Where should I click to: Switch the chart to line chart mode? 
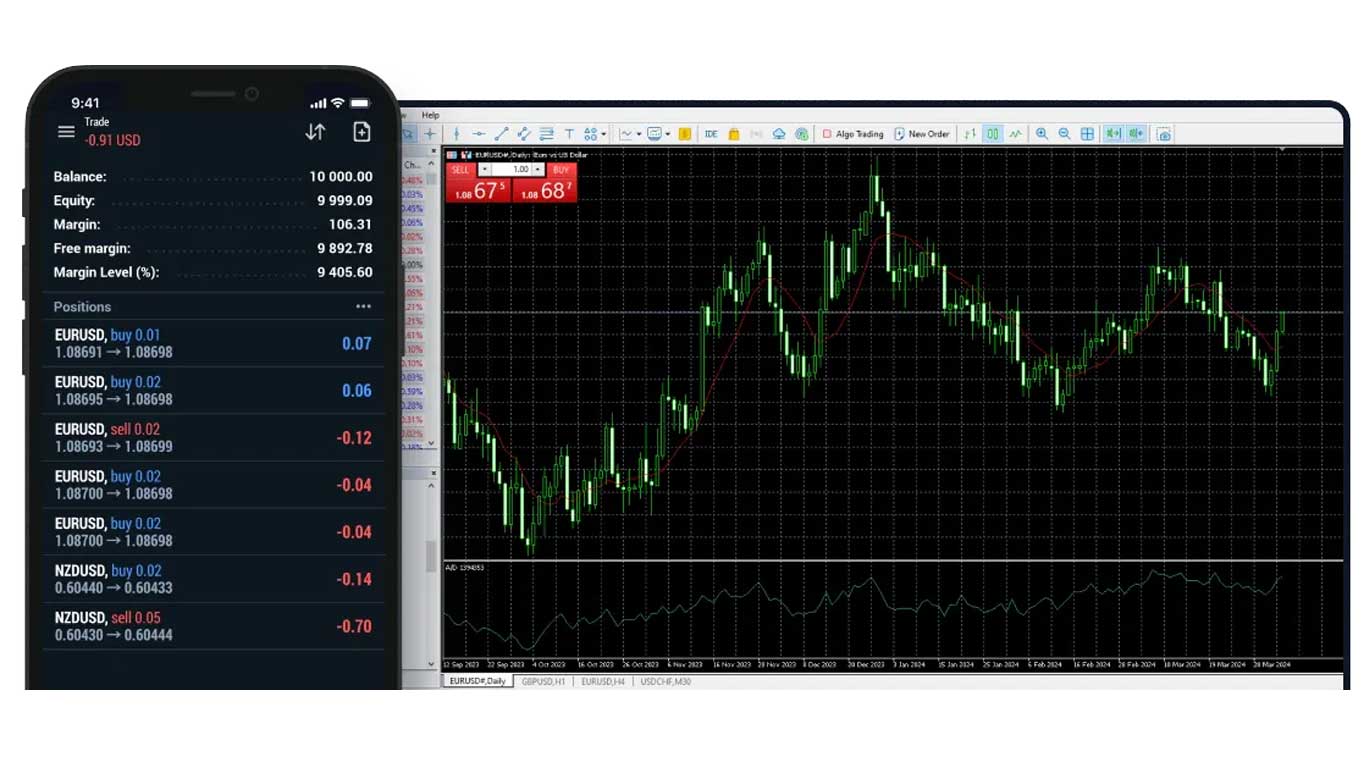[1014, 133]
